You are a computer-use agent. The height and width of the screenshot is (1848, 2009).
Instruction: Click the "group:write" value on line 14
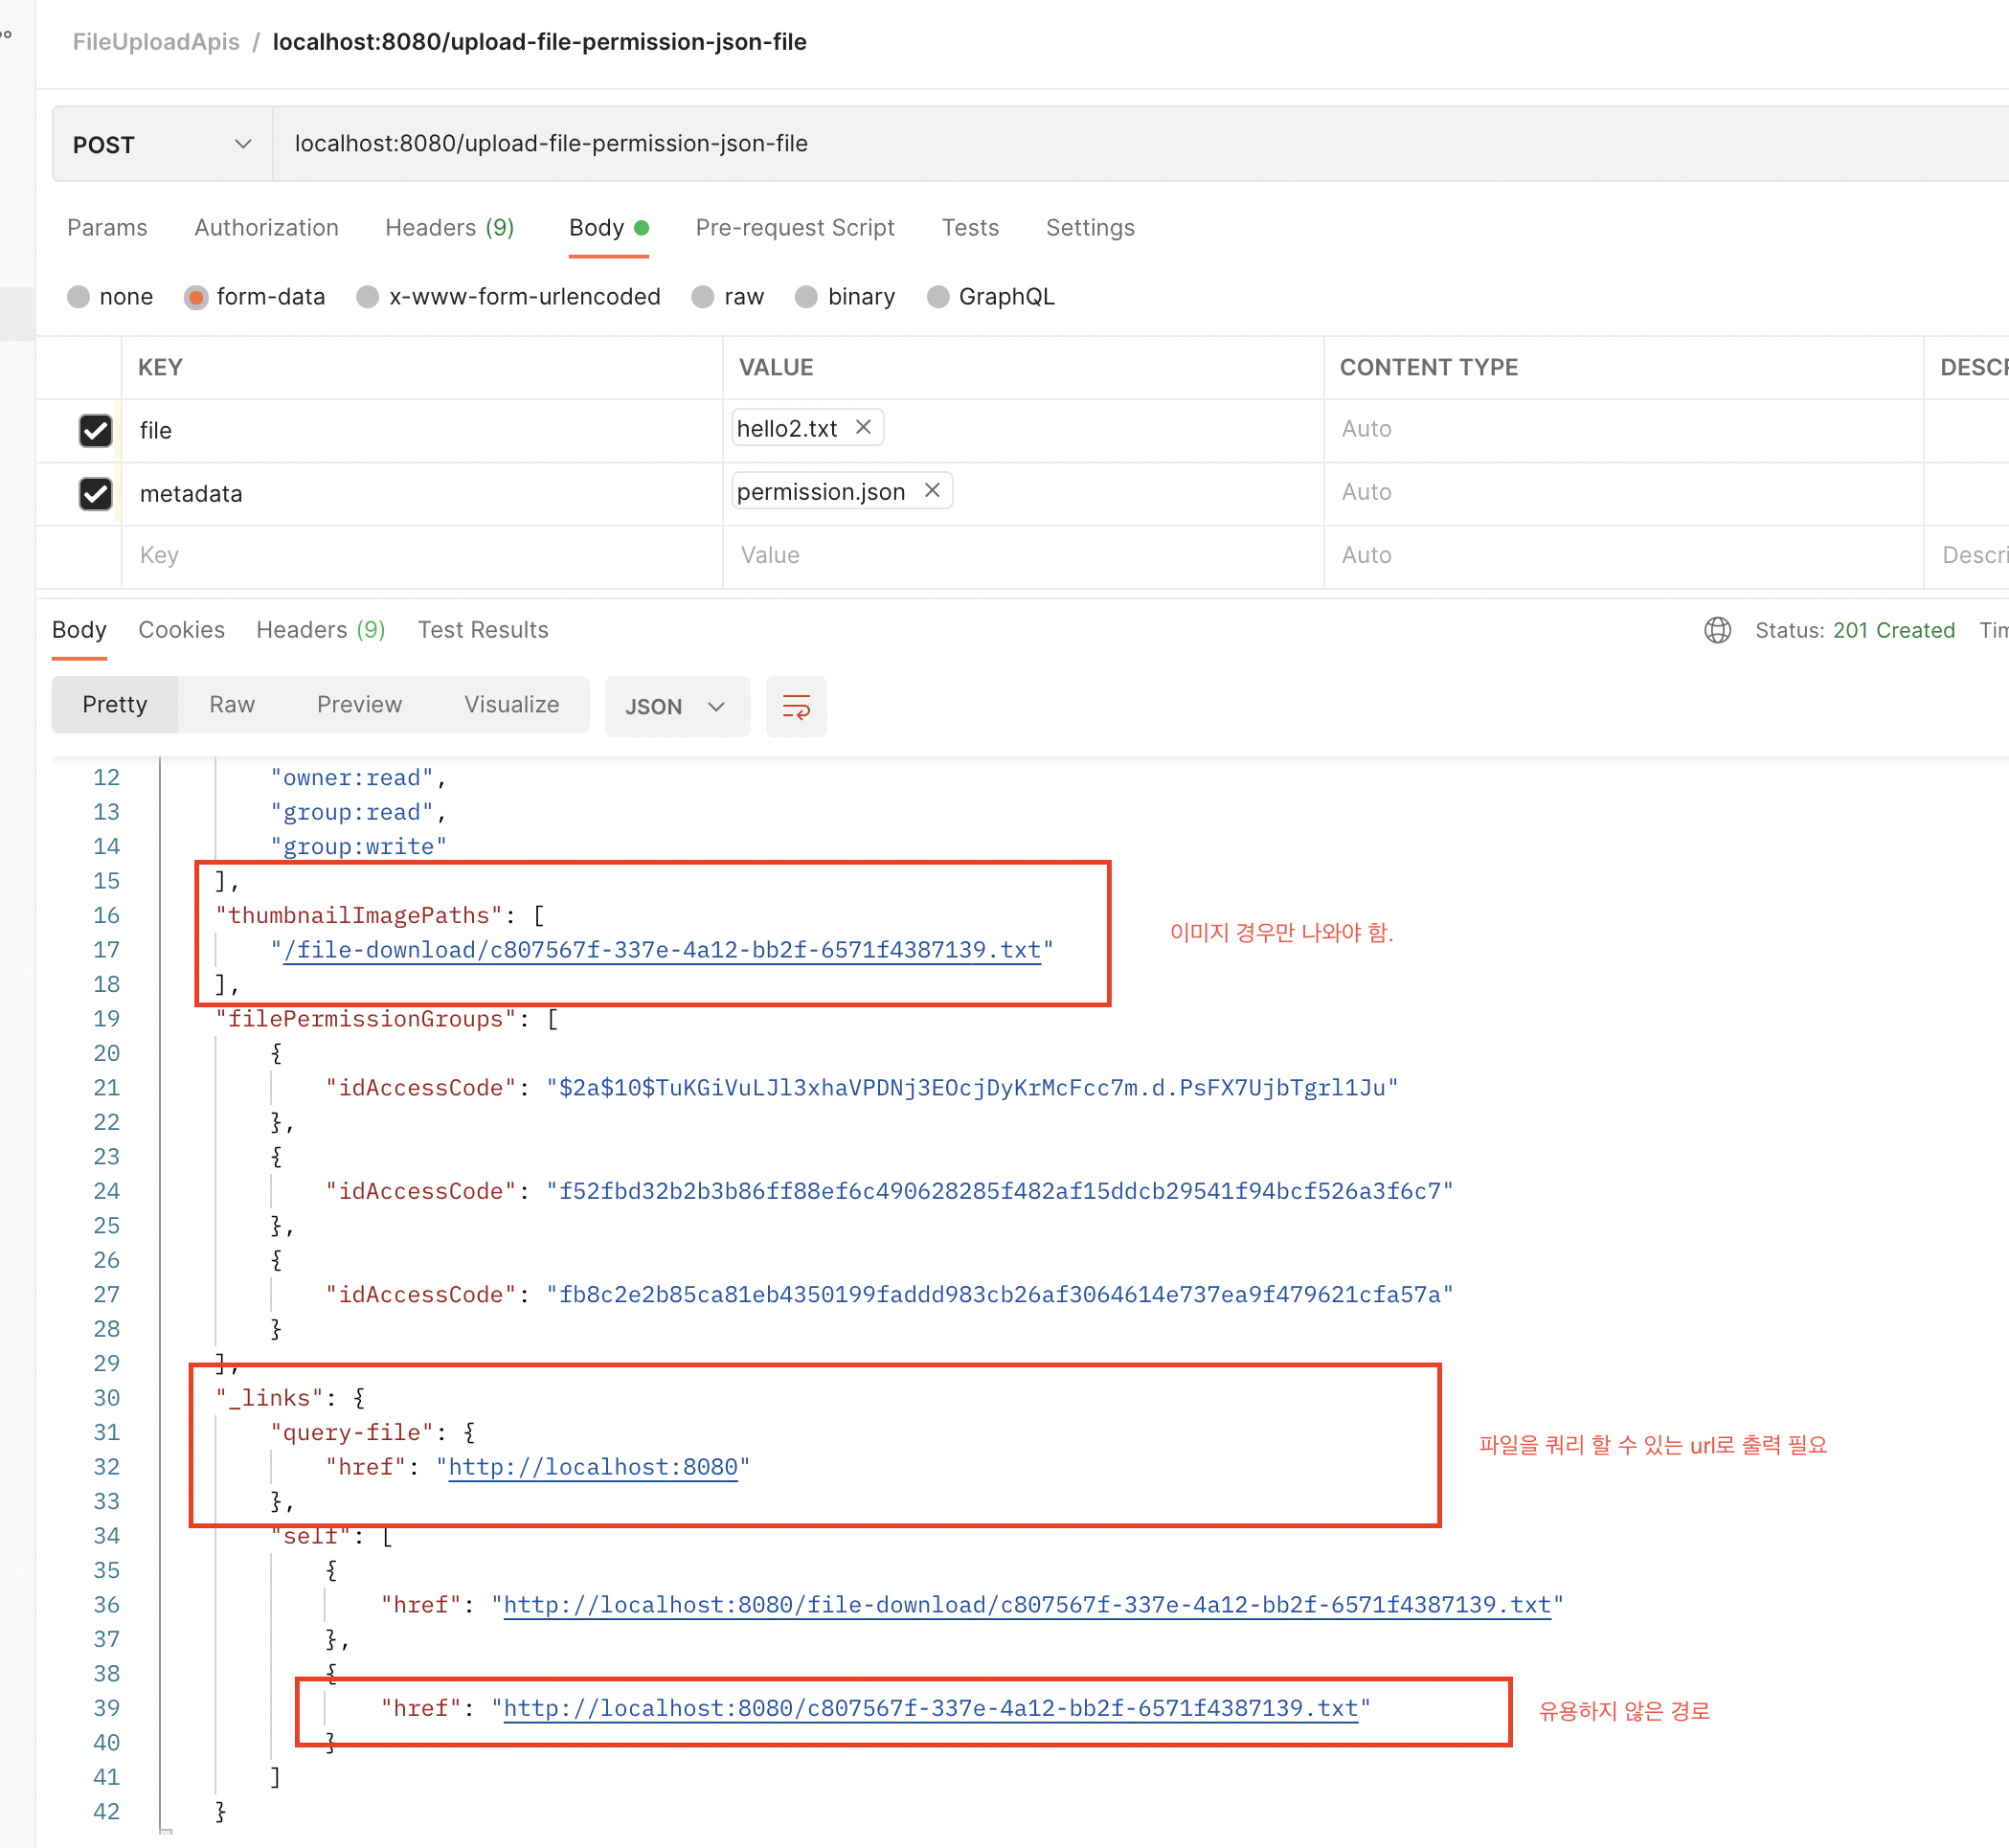coord(359,847)
